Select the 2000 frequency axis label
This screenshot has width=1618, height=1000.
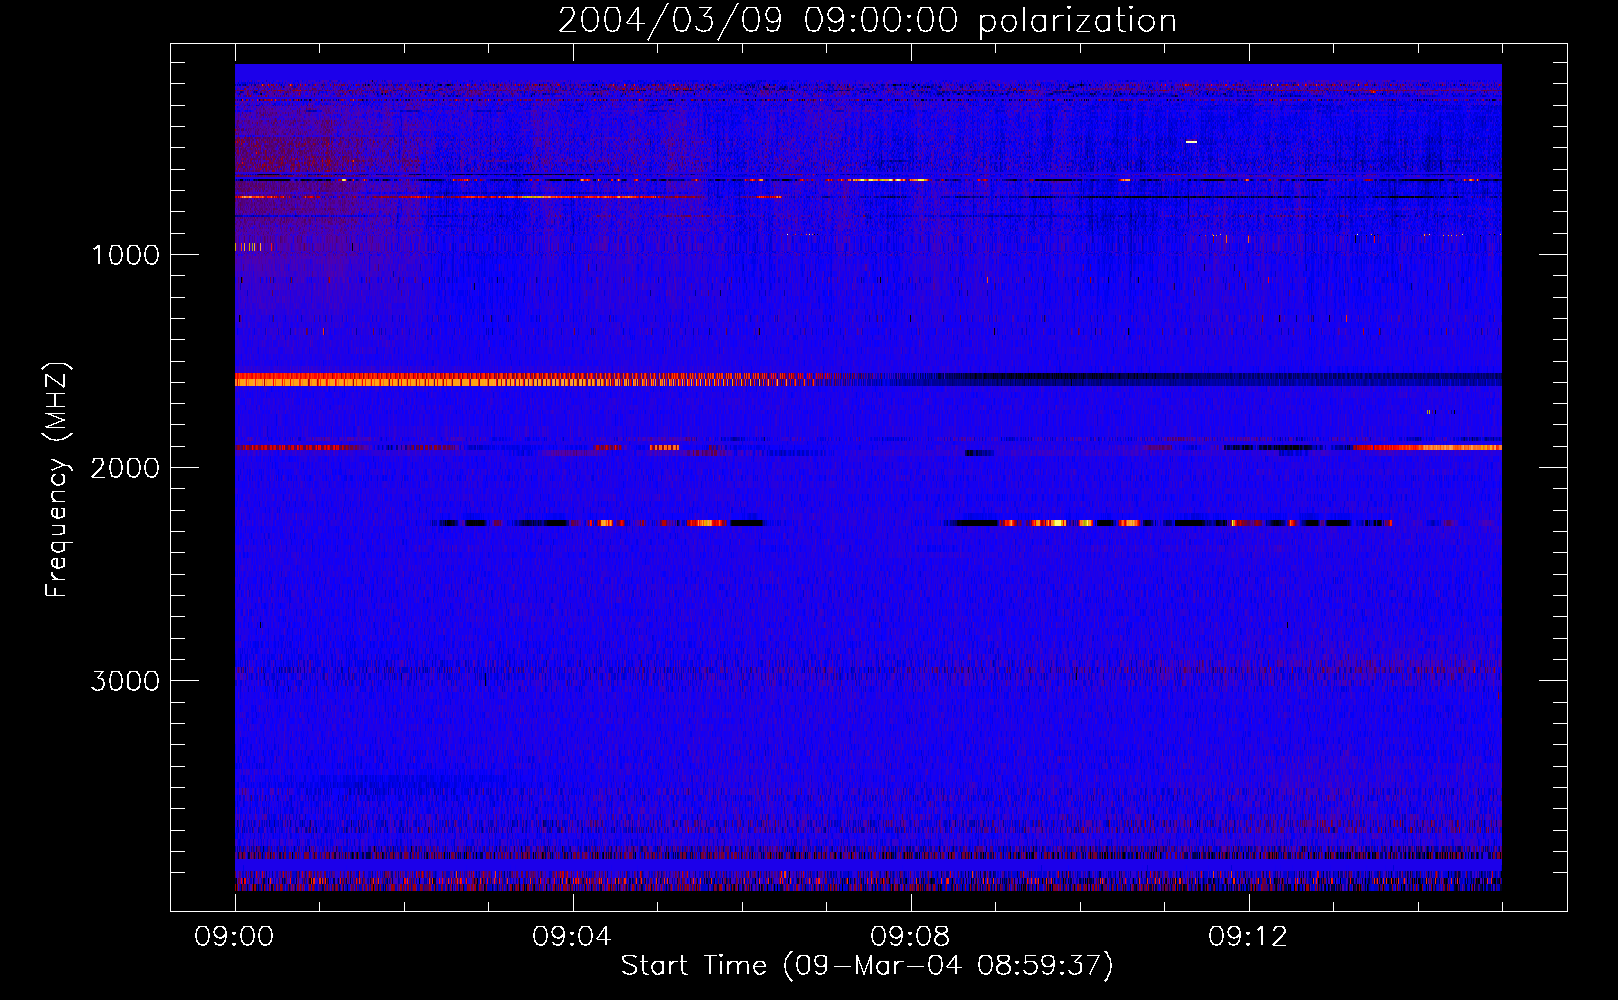click(x=125, y=468)
